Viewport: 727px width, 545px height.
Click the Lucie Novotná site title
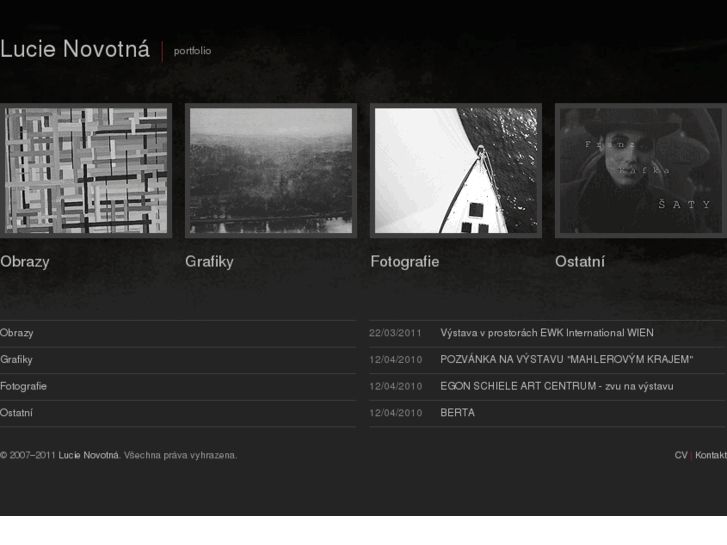[75, 50]
